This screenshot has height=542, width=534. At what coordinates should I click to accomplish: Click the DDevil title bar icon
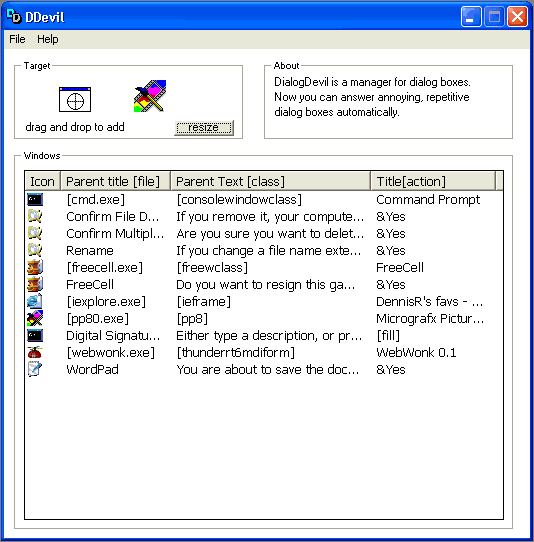tap(14, 16)
